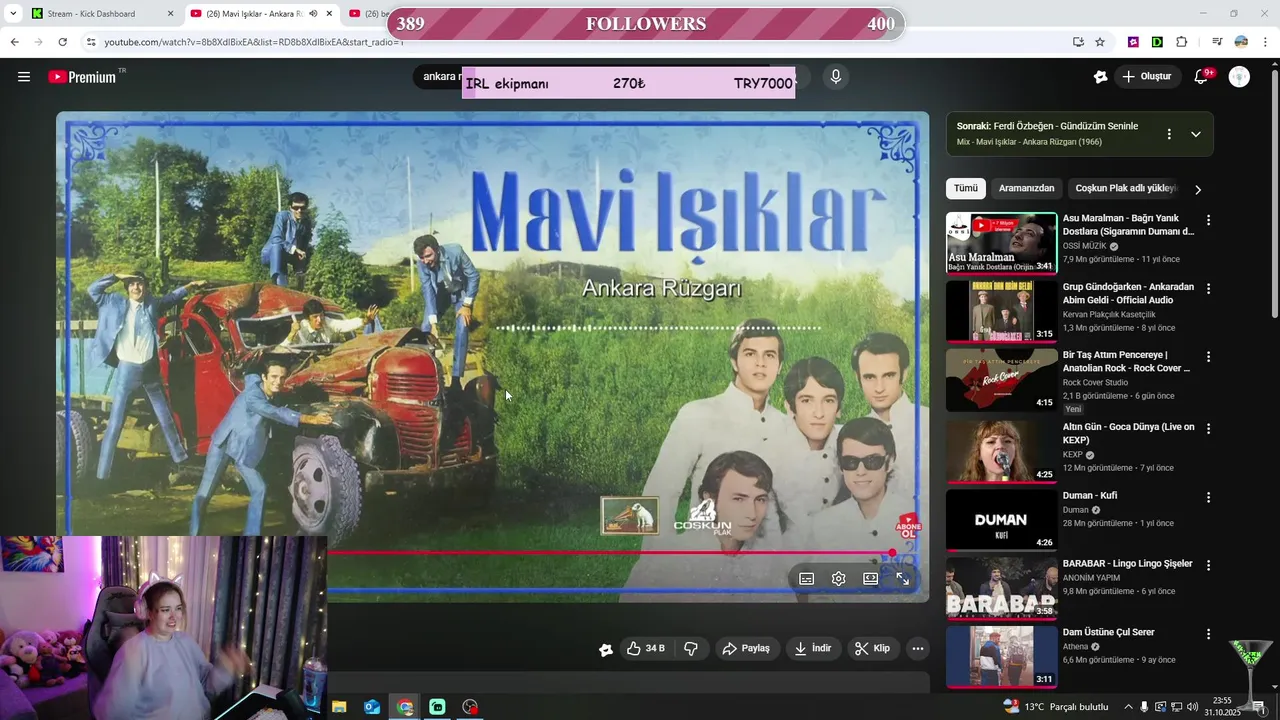Open Chrome profile avatar
This screenshot has width=1280, height=720.
(1241, 42)
